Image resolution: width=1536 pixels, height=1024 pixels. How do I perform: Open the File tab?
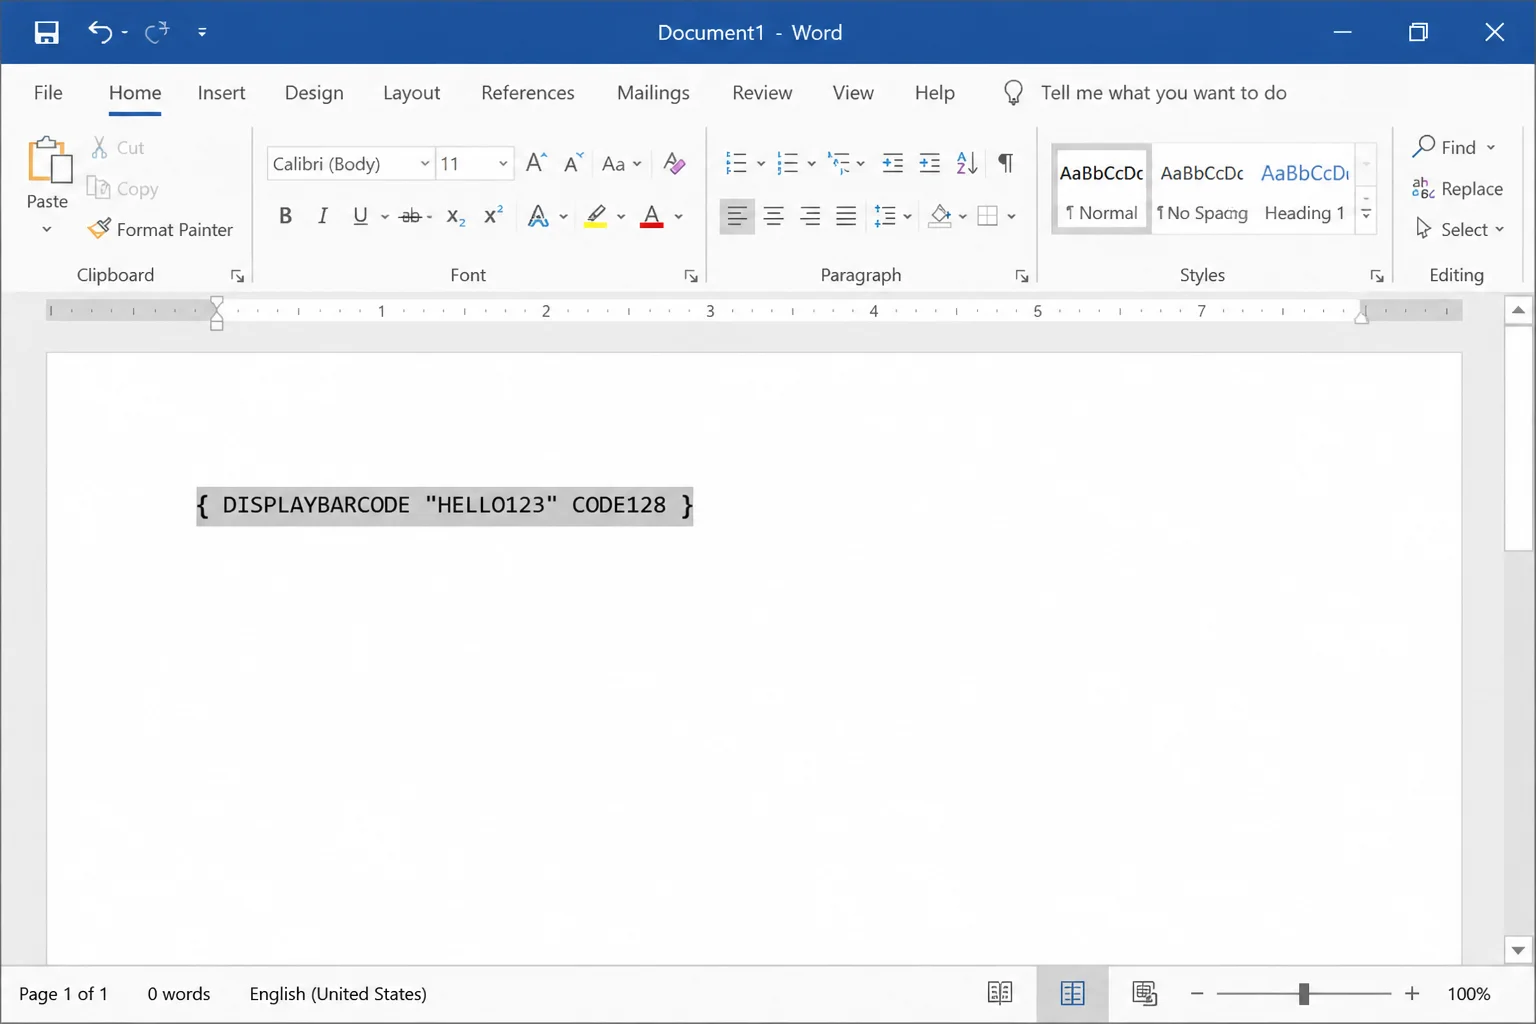(x=48, y=93)
